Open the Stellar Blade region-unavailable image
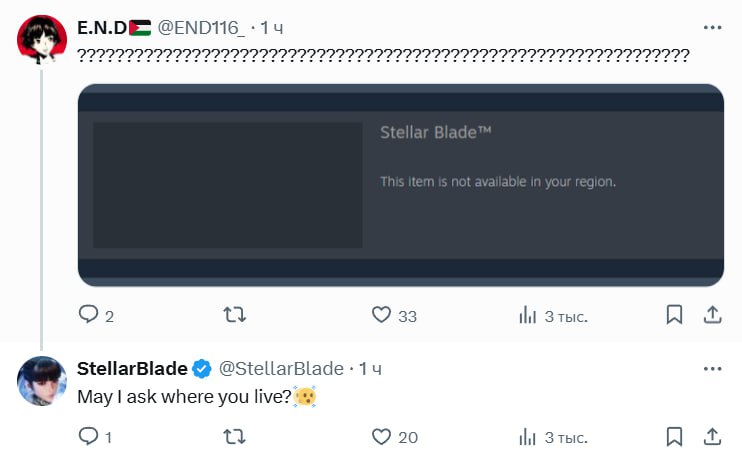 click(400, 185)
